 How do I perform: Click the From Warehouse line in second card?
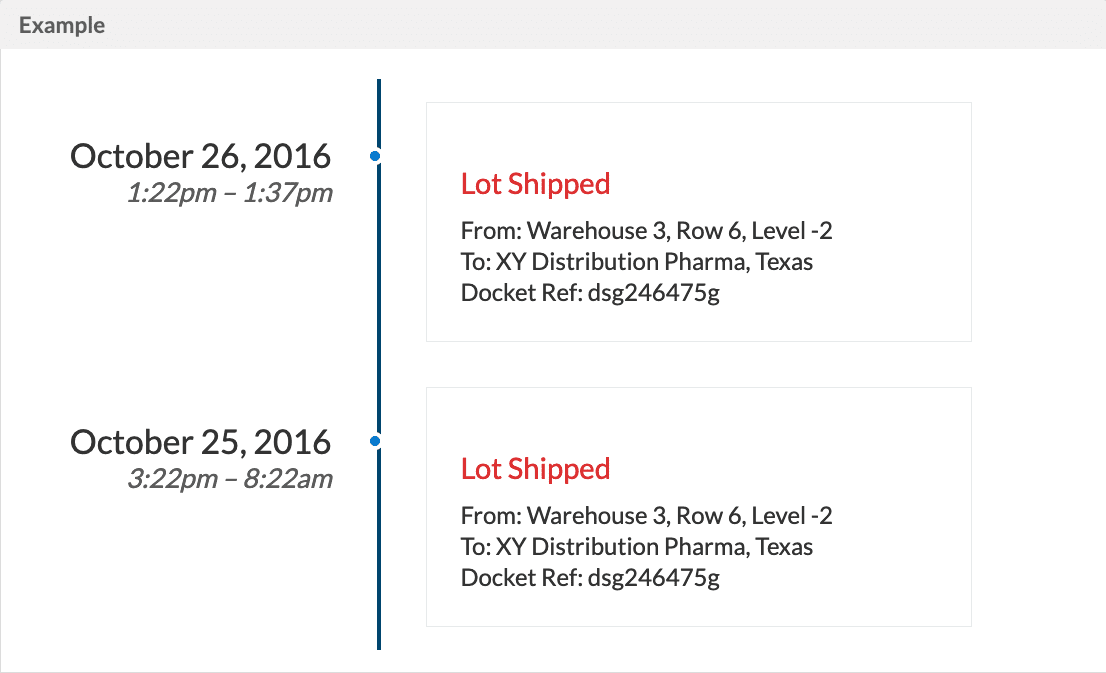pos(646,516)
